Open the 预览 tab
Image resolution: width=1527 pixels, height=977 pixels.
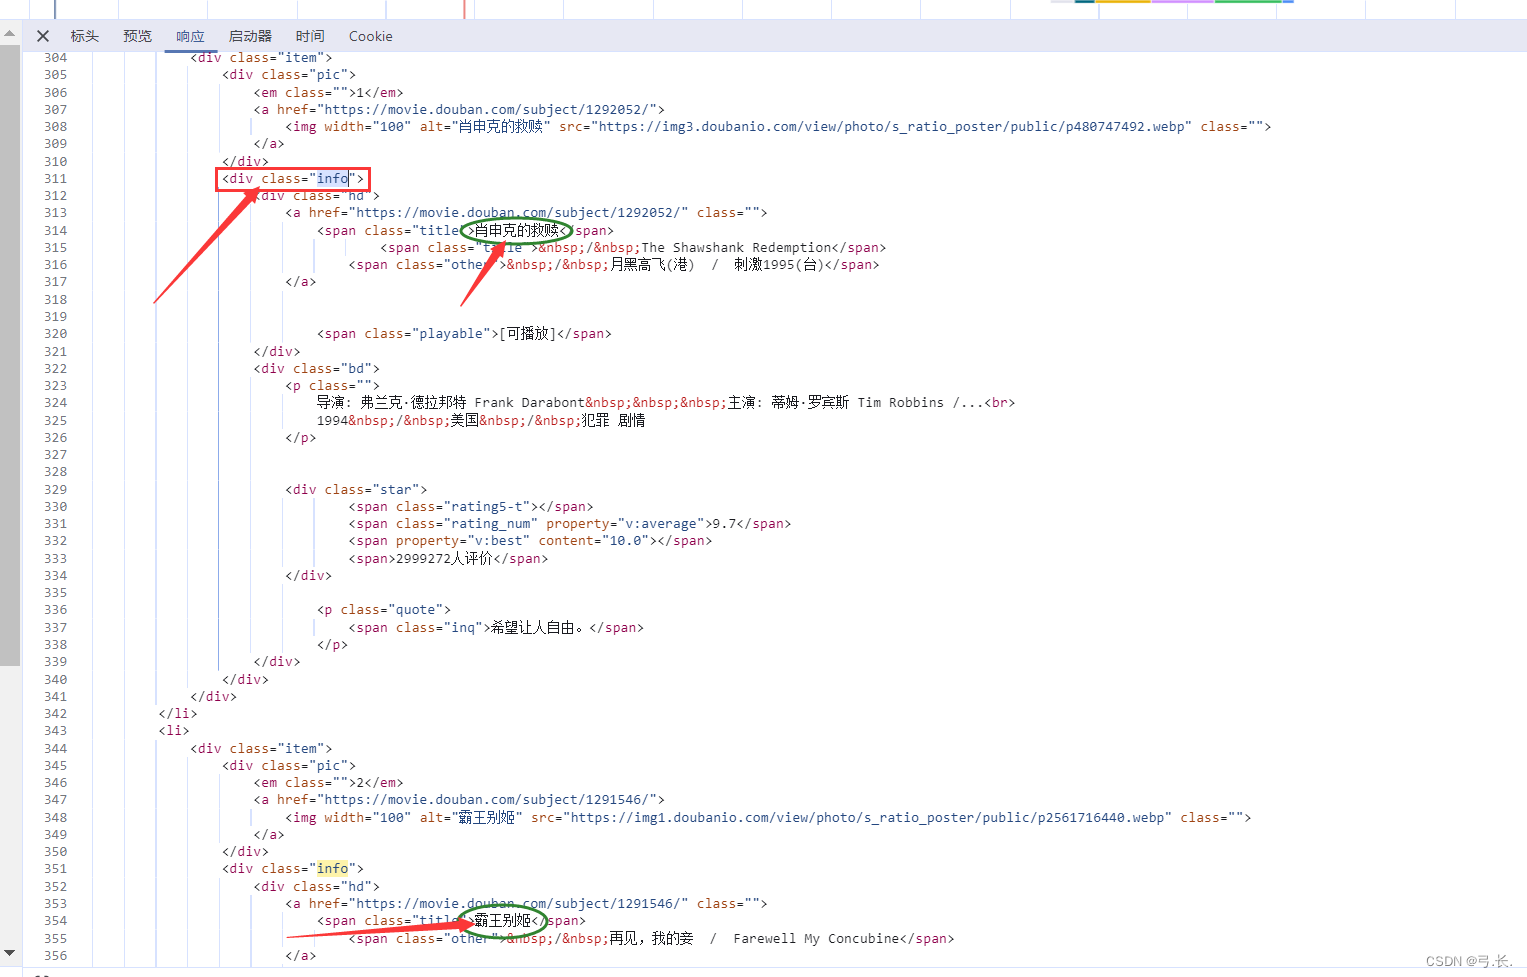tap(137, 36)
